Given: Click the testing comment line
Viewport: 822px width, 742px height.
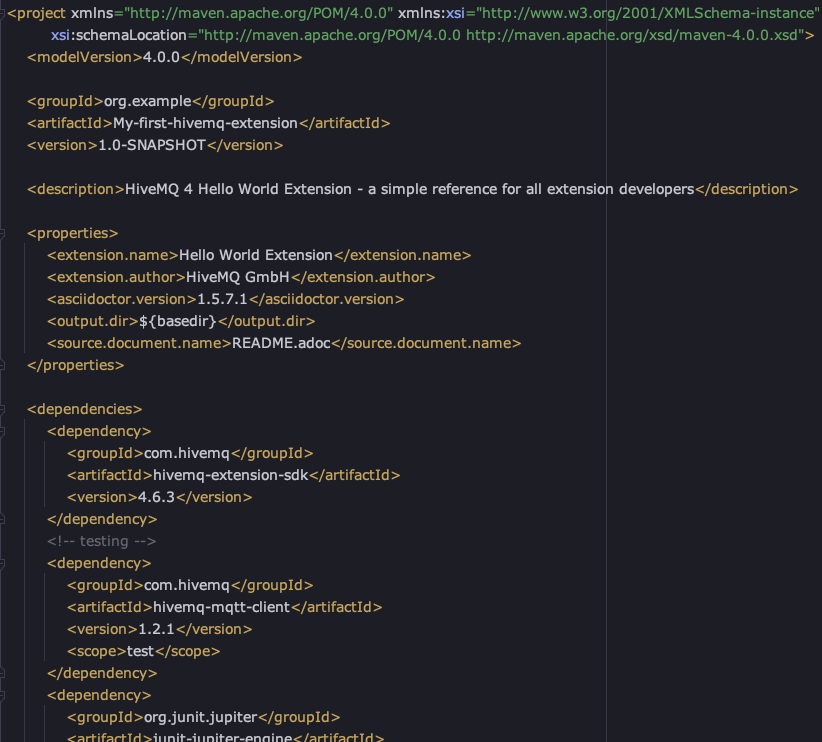Looking at the screenshot, I should [103, 541].
